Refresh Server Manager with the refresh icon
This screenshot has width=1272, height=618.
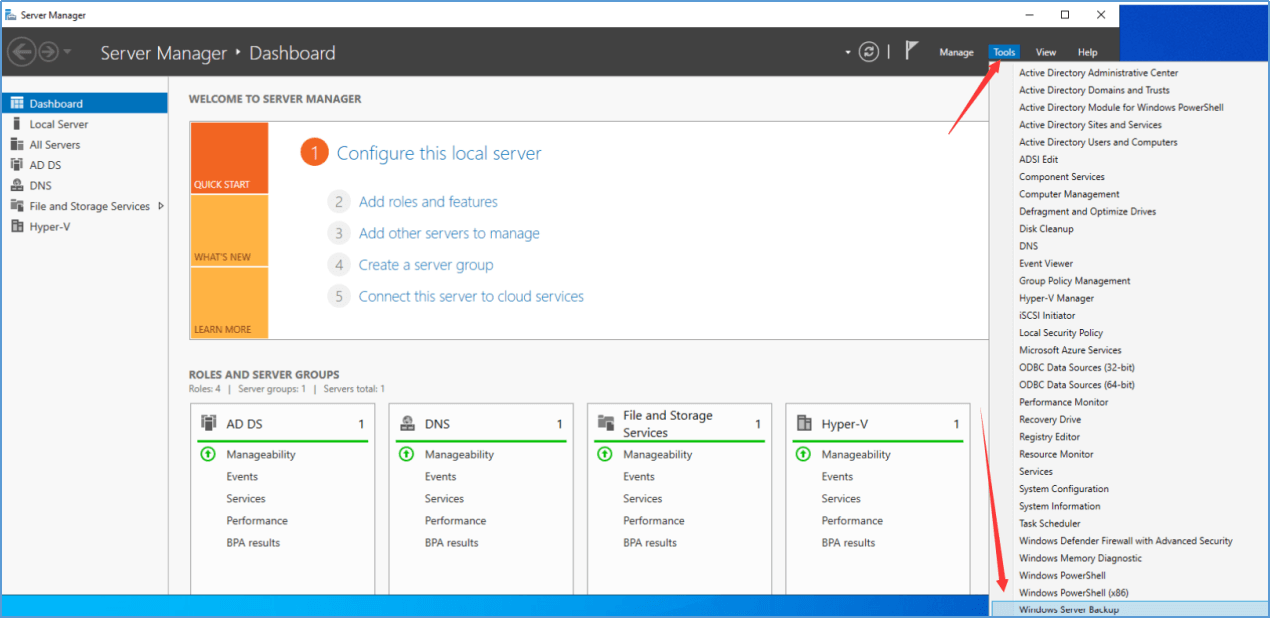[868, 51]
